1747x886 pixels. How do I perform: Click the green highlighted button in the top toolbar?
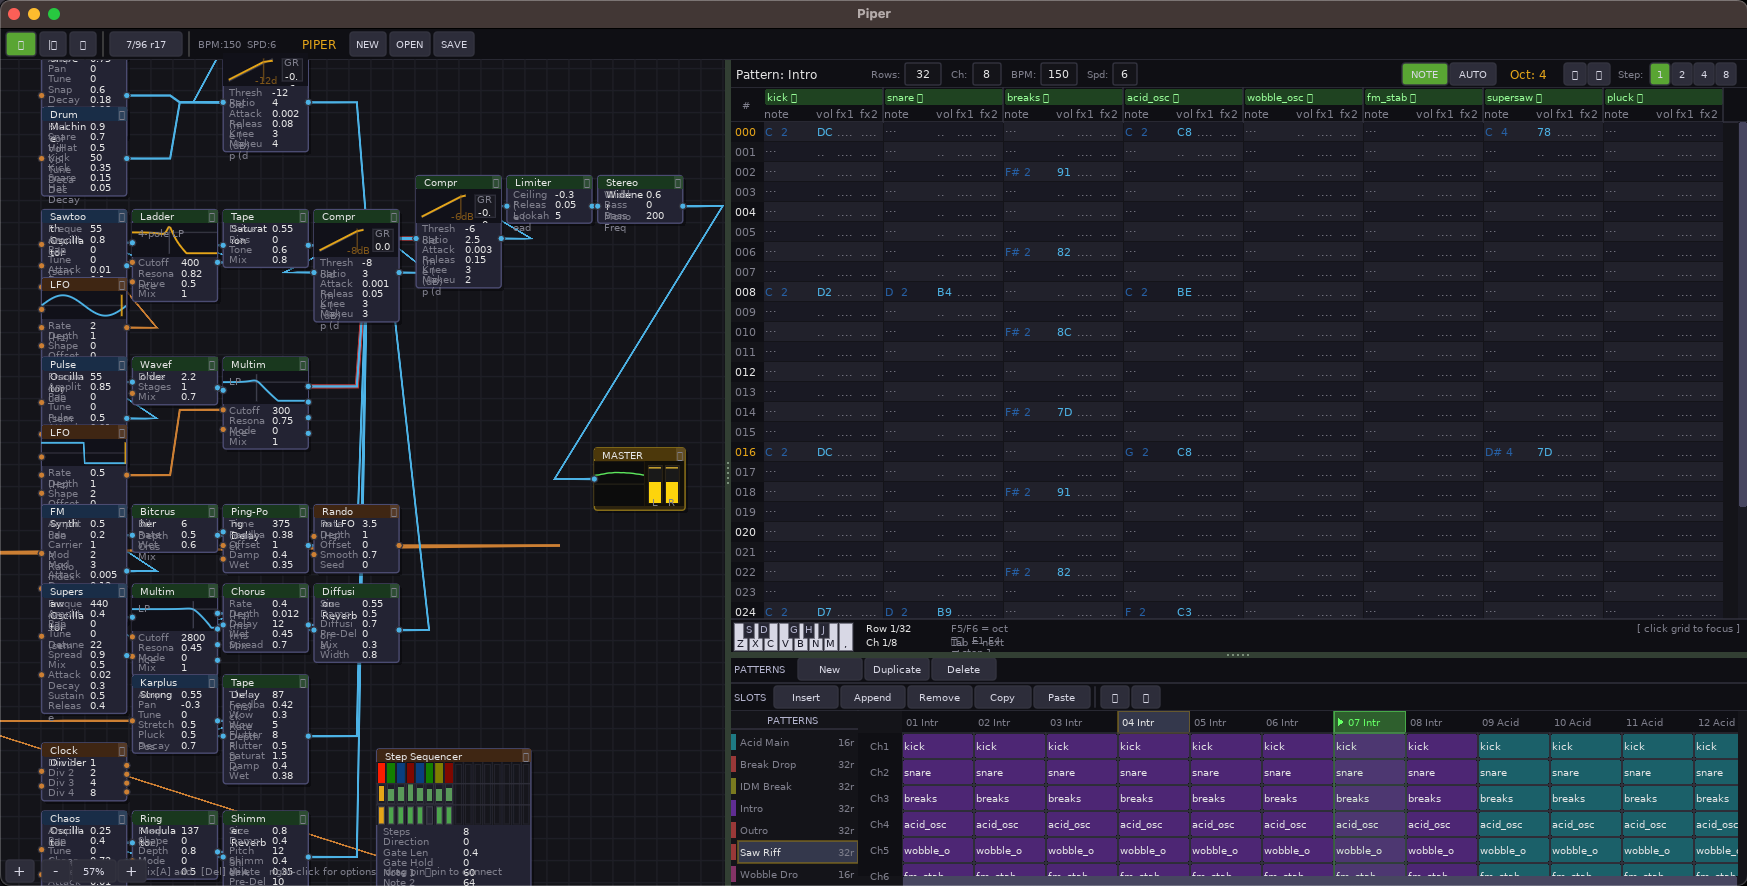21,44
